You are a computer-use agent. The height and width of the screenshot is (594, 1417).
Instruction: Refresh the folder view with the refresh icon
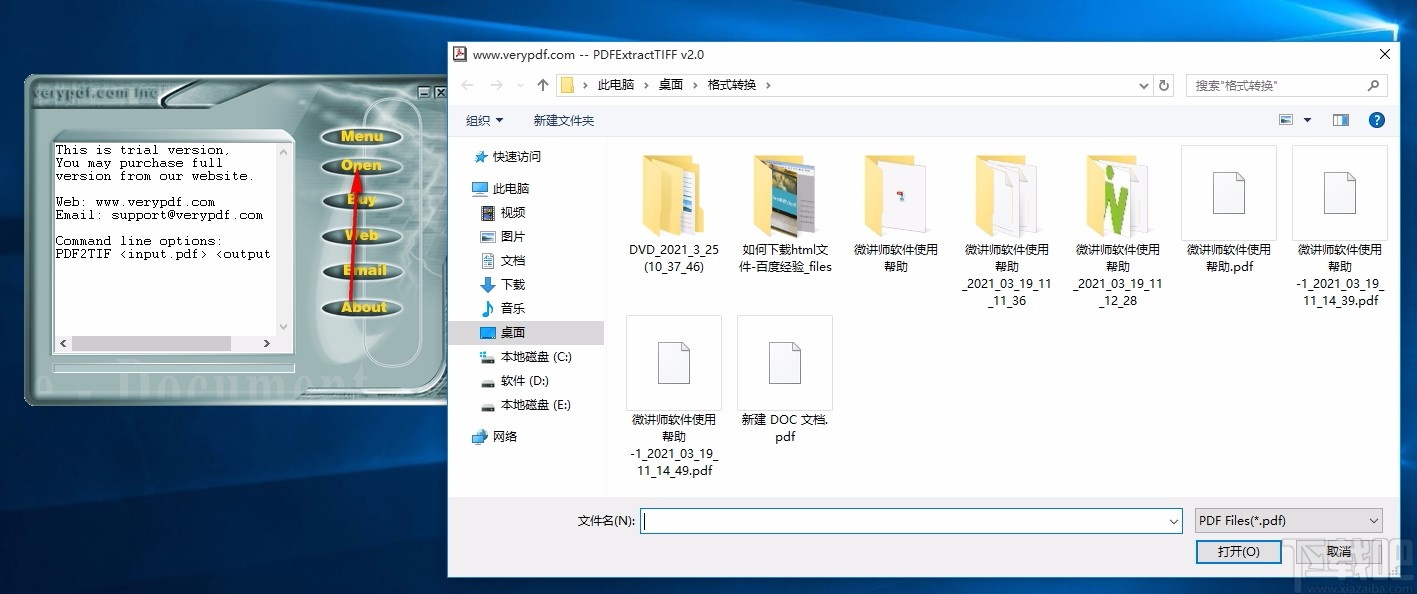(1163, 85)
